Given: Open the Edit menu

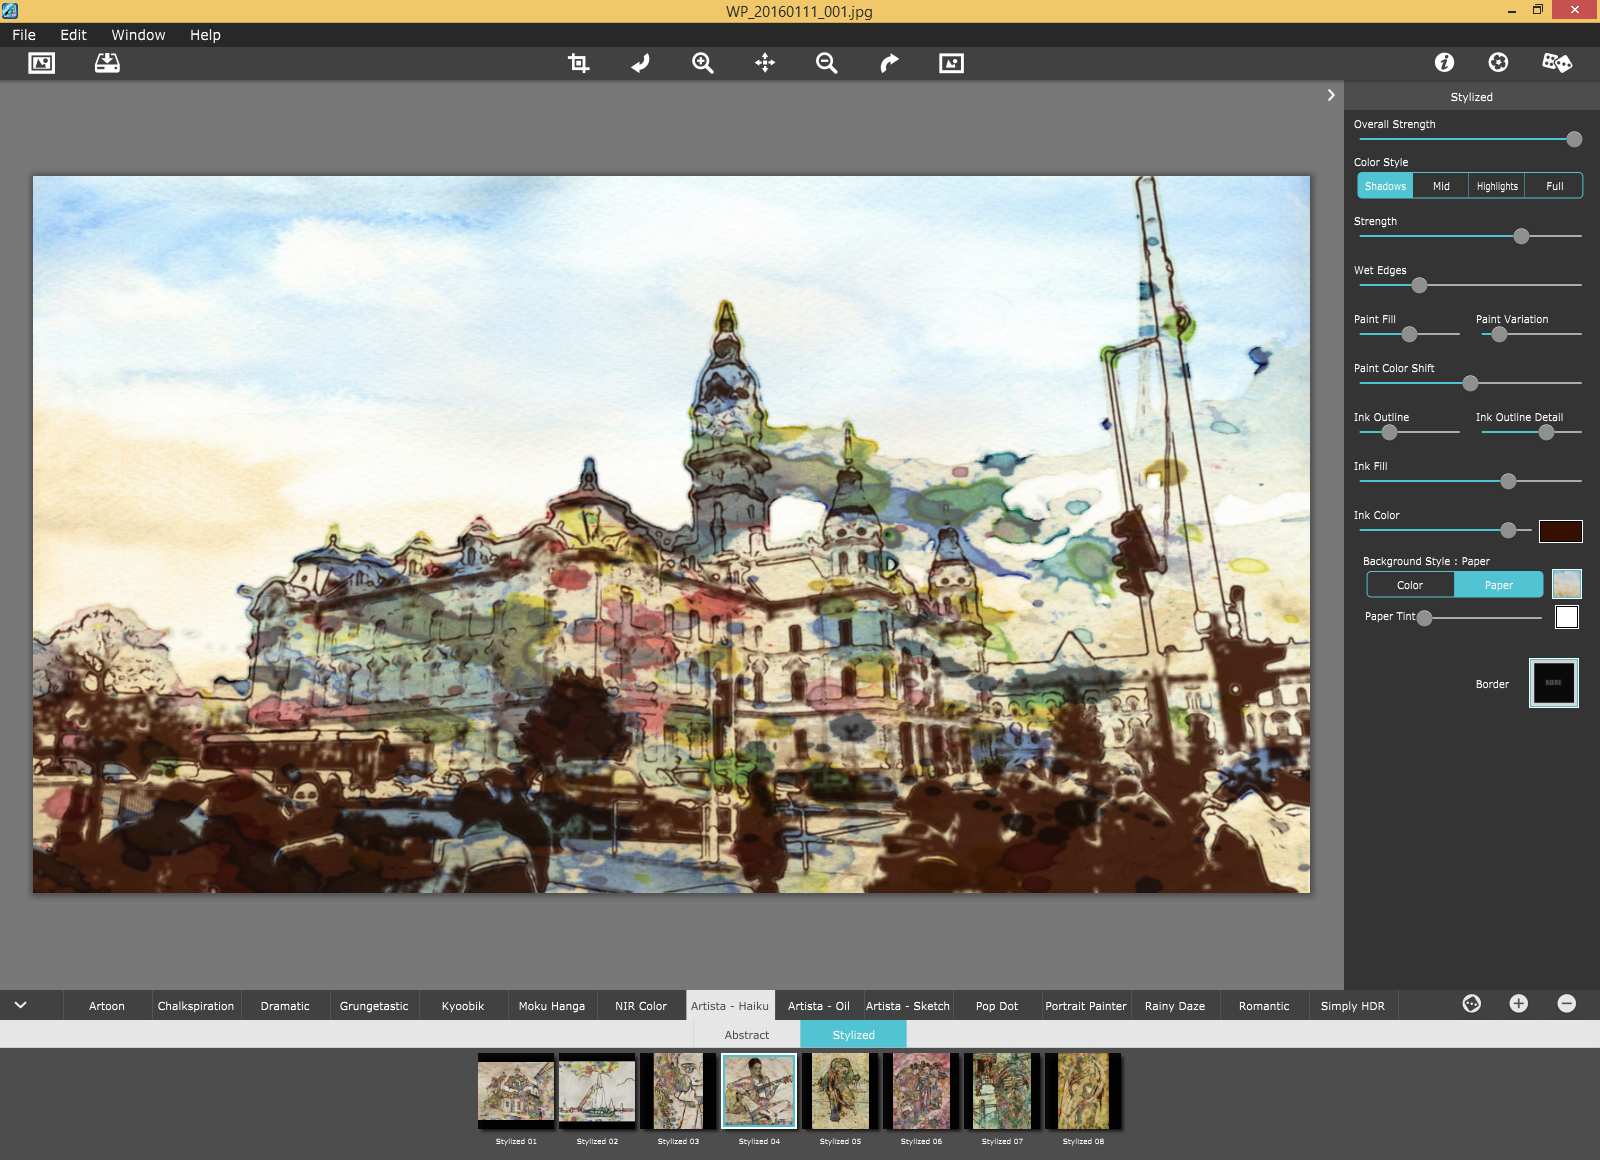Looking at the screenshot, I should pyautogui.click(x=73, y=35).
